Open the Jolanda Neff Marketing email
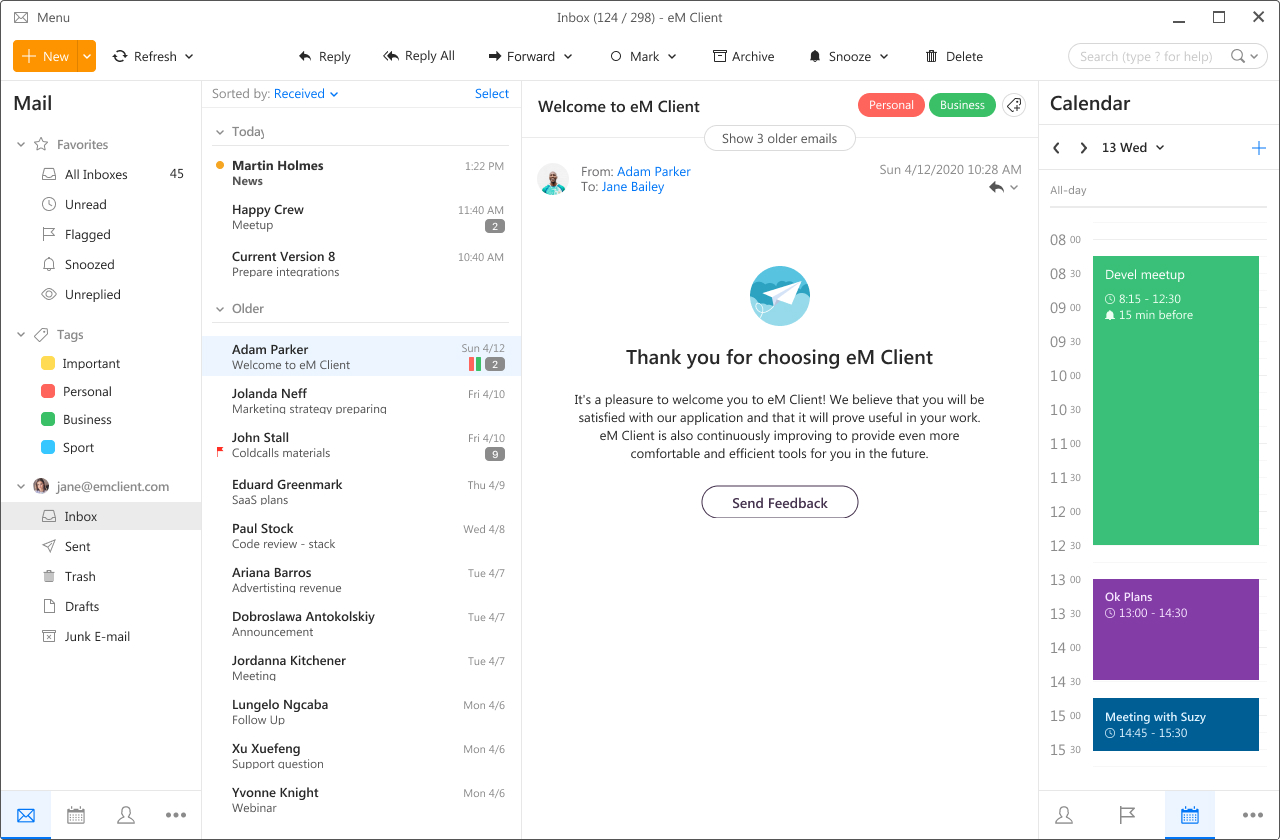The height and width of the screenshot is (840, 1280). (361, 401)
